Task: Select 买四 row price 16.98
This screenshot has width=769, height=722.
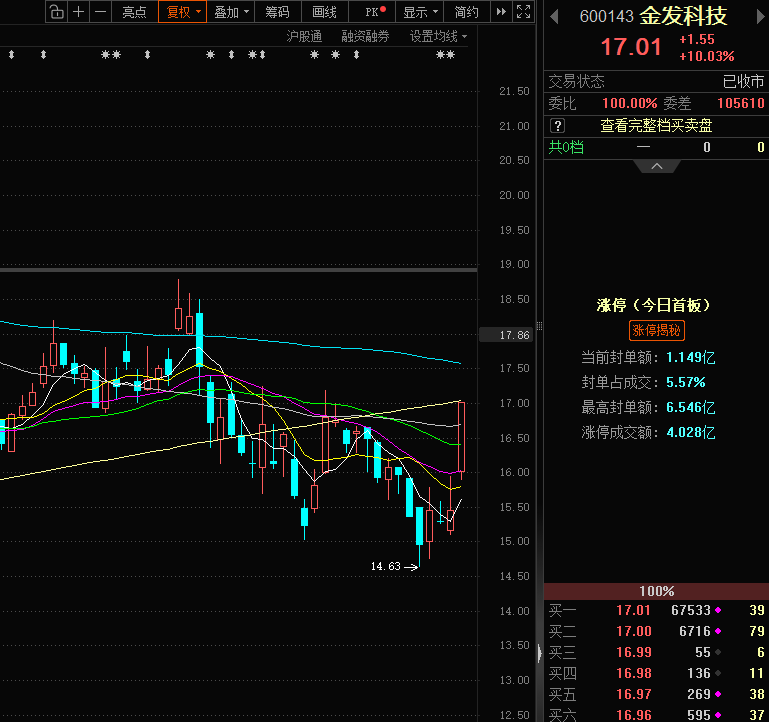Action: click(634, 673)
